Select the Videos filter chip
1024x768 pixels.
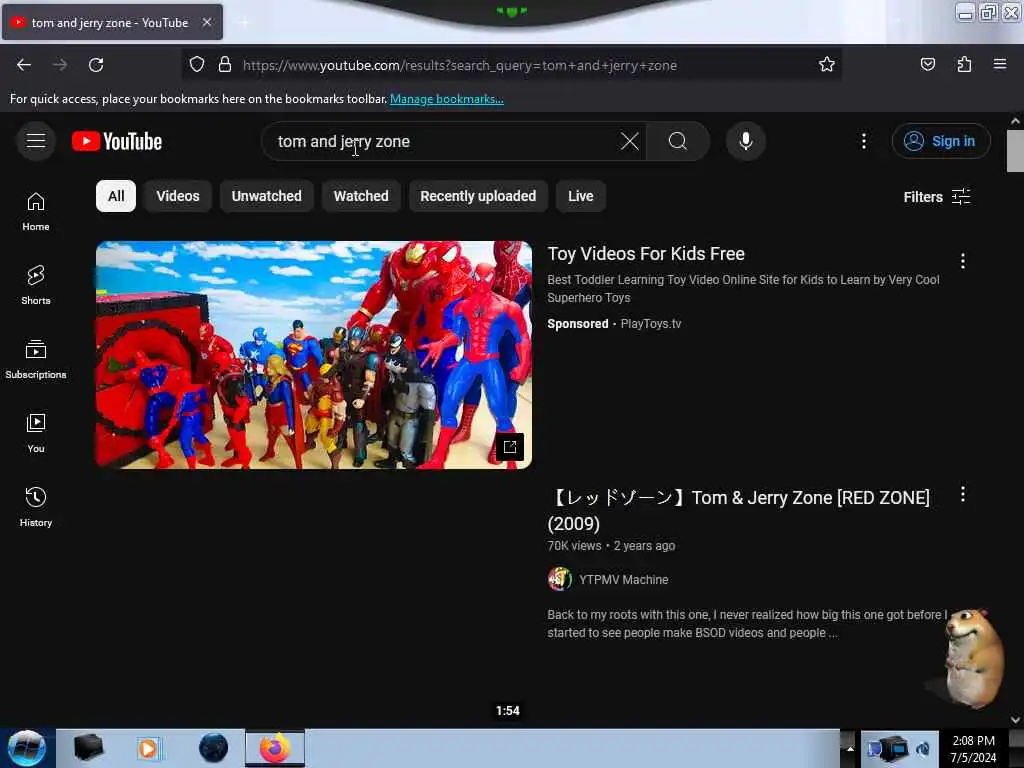tap(178, 196)
